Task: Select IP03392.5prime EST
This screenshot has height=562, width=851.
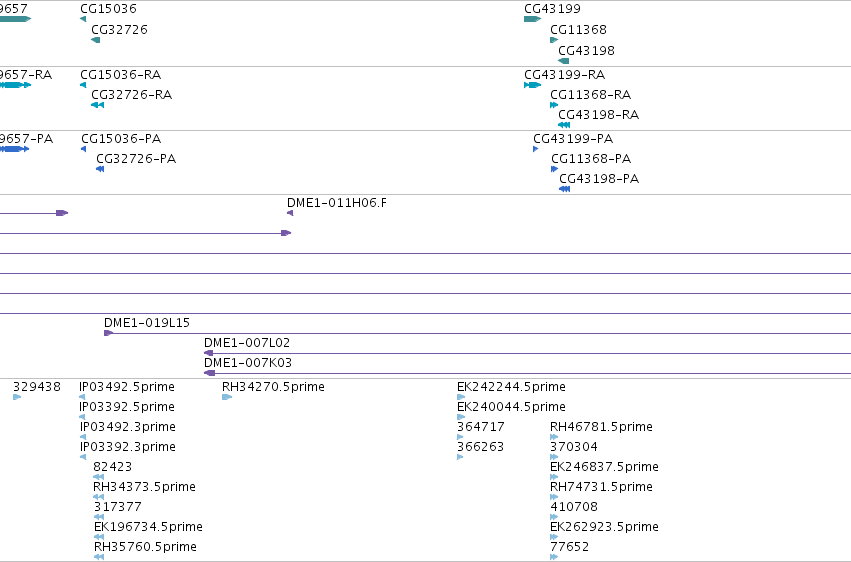Action: (x=127, y=406)
